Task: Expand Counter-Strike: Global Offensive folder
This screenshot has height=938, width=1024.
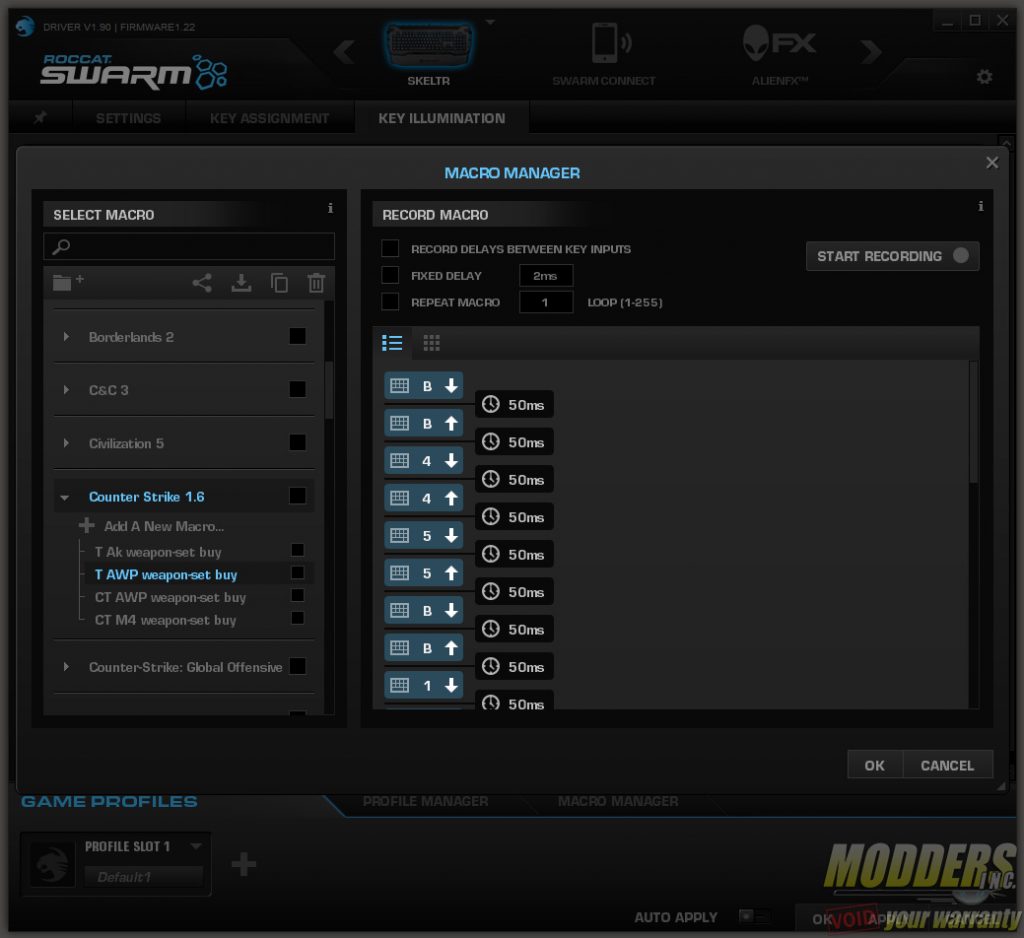Action: pyautogui.click(x=66, y=667)
